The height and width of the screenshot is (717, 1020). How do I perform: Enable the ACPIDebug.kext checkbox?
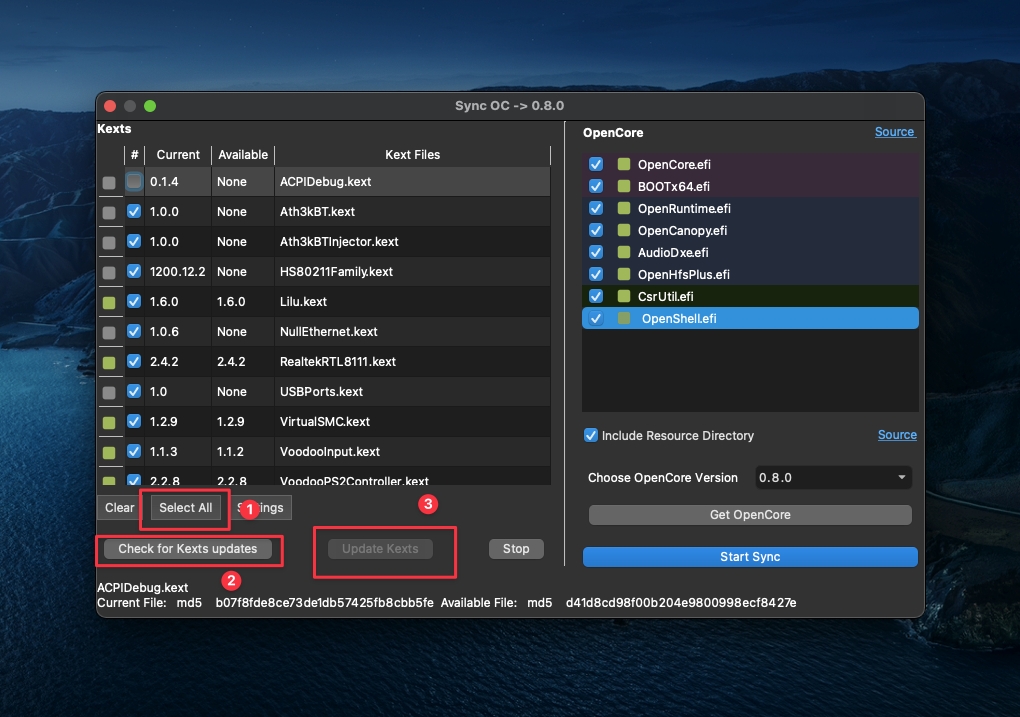coord(134,182)
